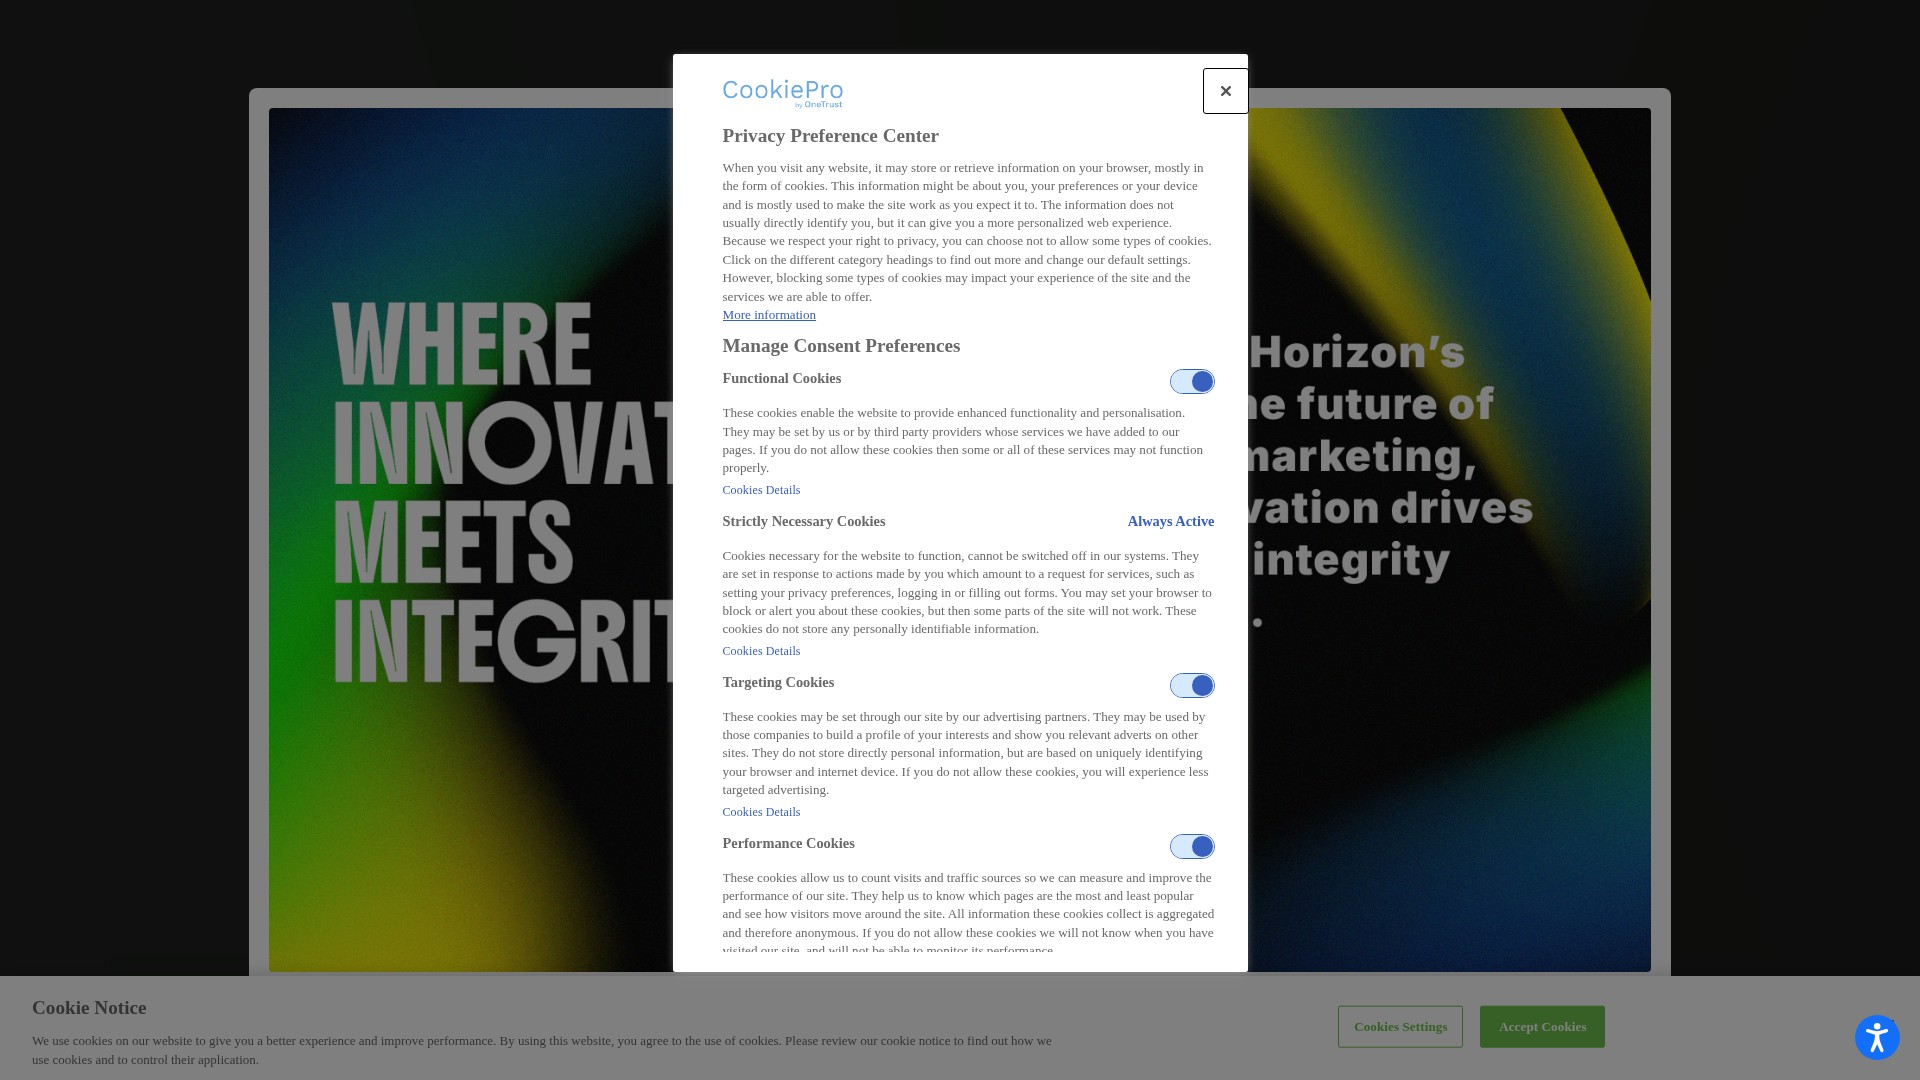
Task: Click the Privacy Preference Center title
Action: point(830,136)
